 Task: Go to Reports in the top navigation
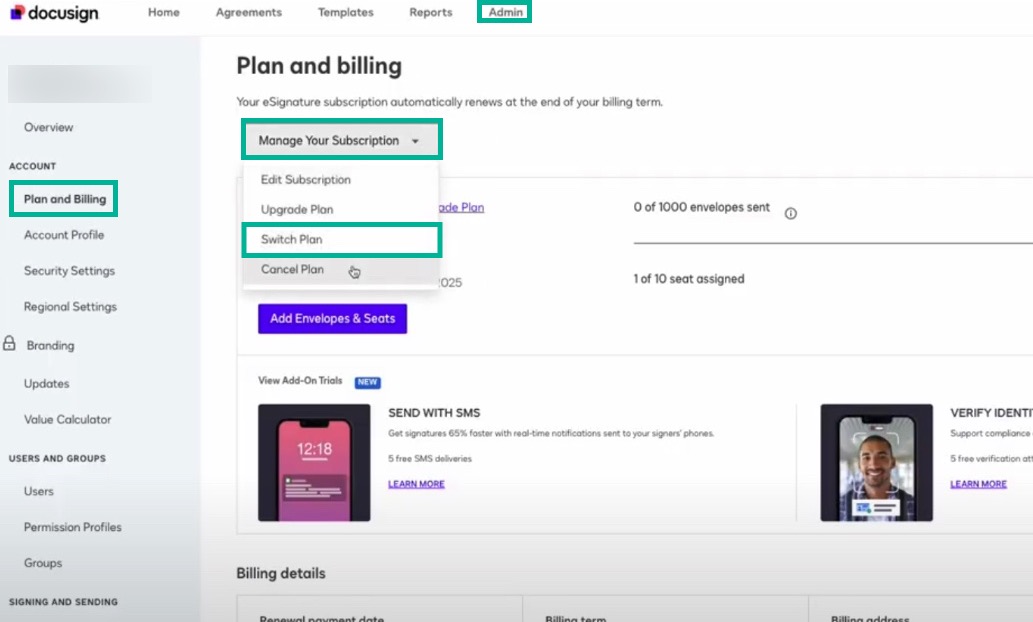pos(430,12)
